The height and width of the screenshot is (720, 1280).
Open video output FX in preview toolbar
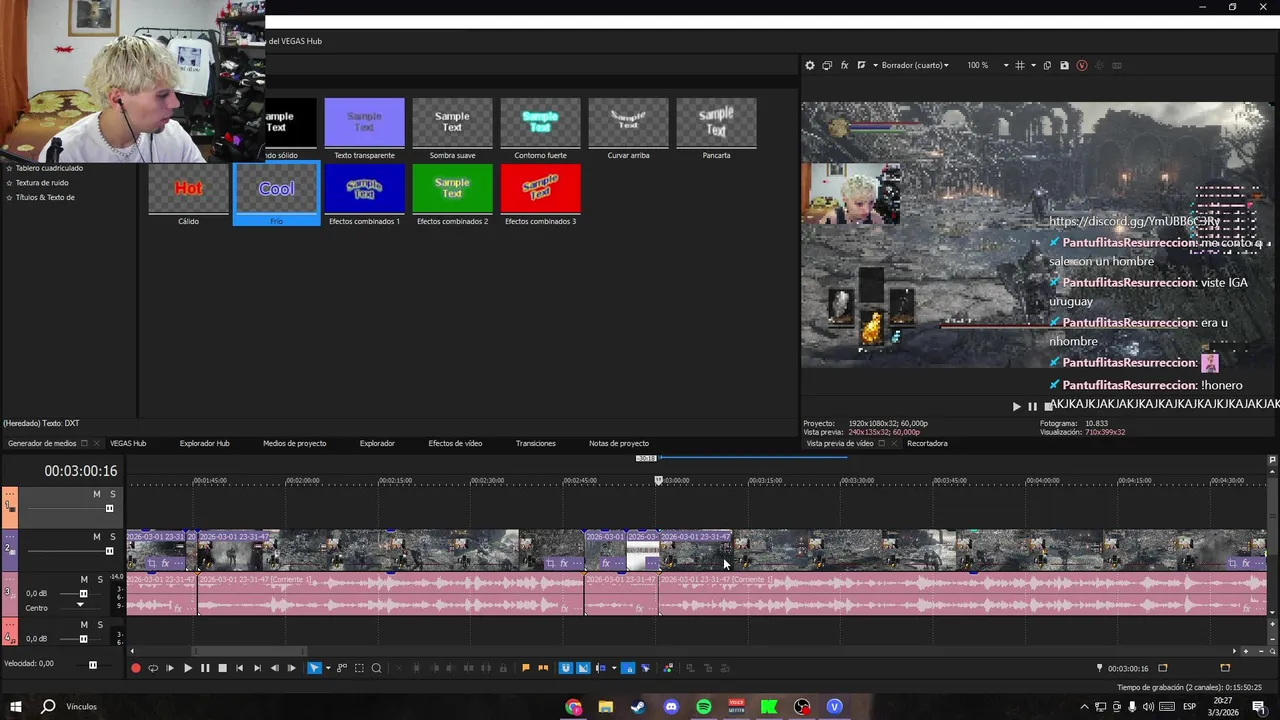click(x=844, y=65)
